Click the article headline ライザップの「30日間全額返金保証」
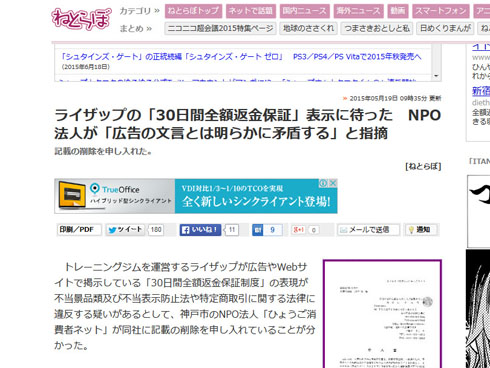 [x=248, y=124]
